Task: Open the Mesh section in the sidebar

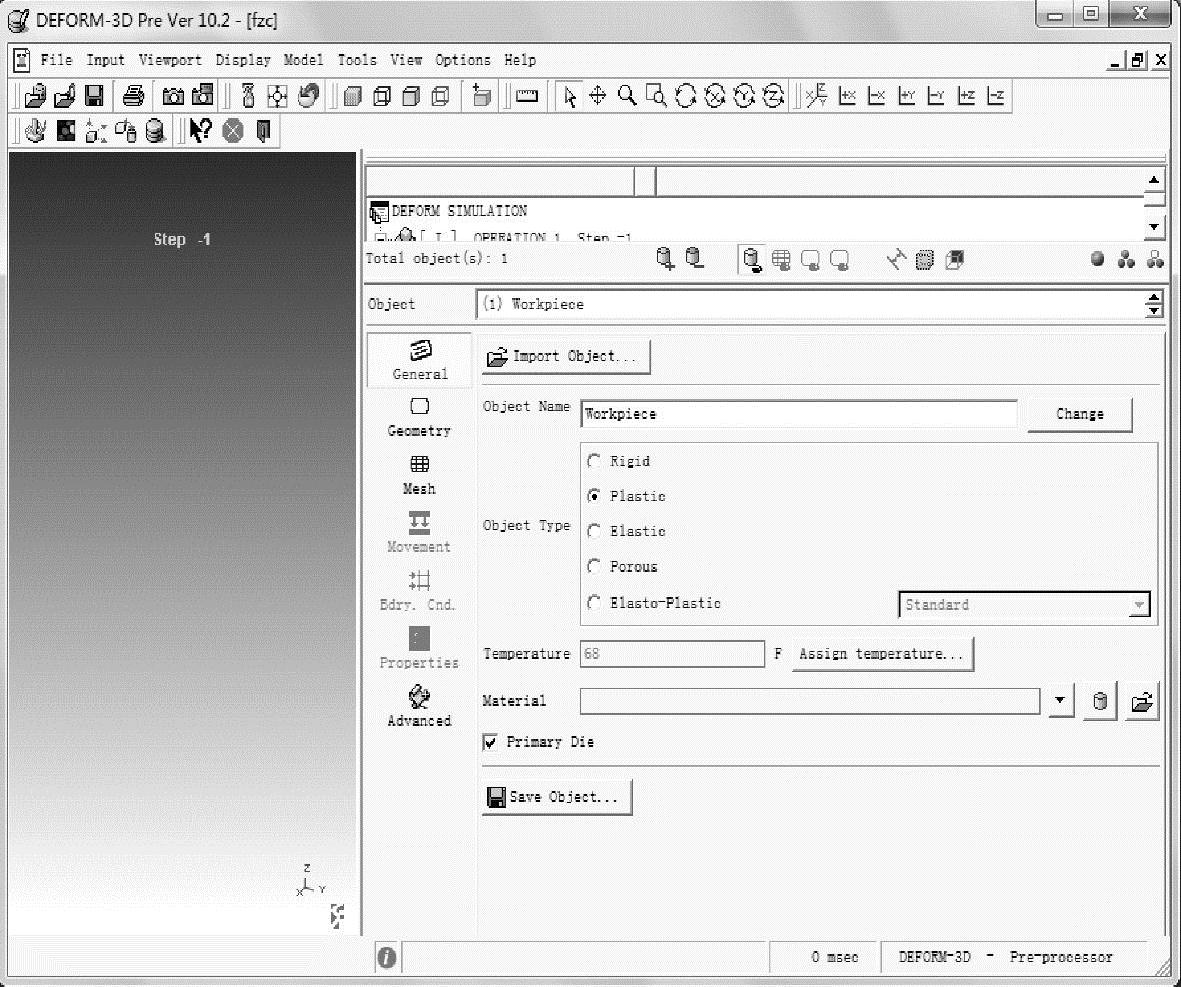Action: point(419,475)
